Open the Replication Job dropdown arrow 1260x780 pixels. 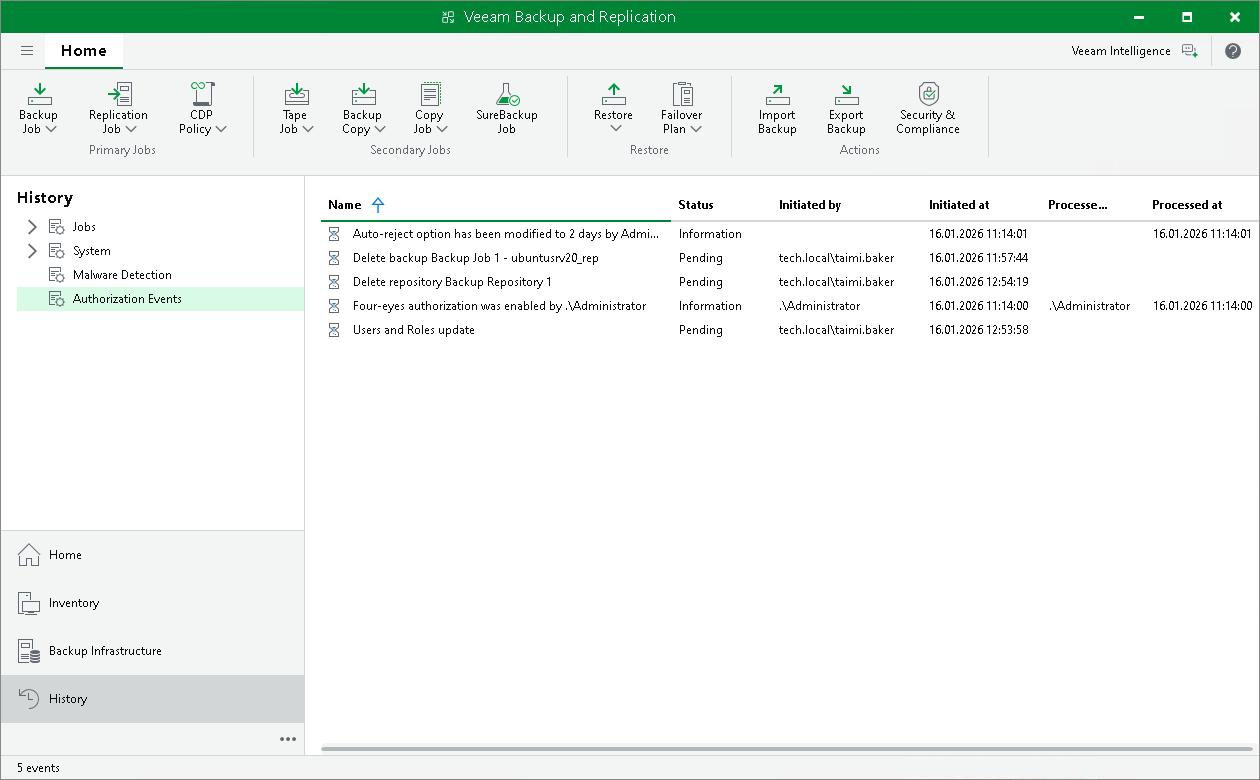131,129
